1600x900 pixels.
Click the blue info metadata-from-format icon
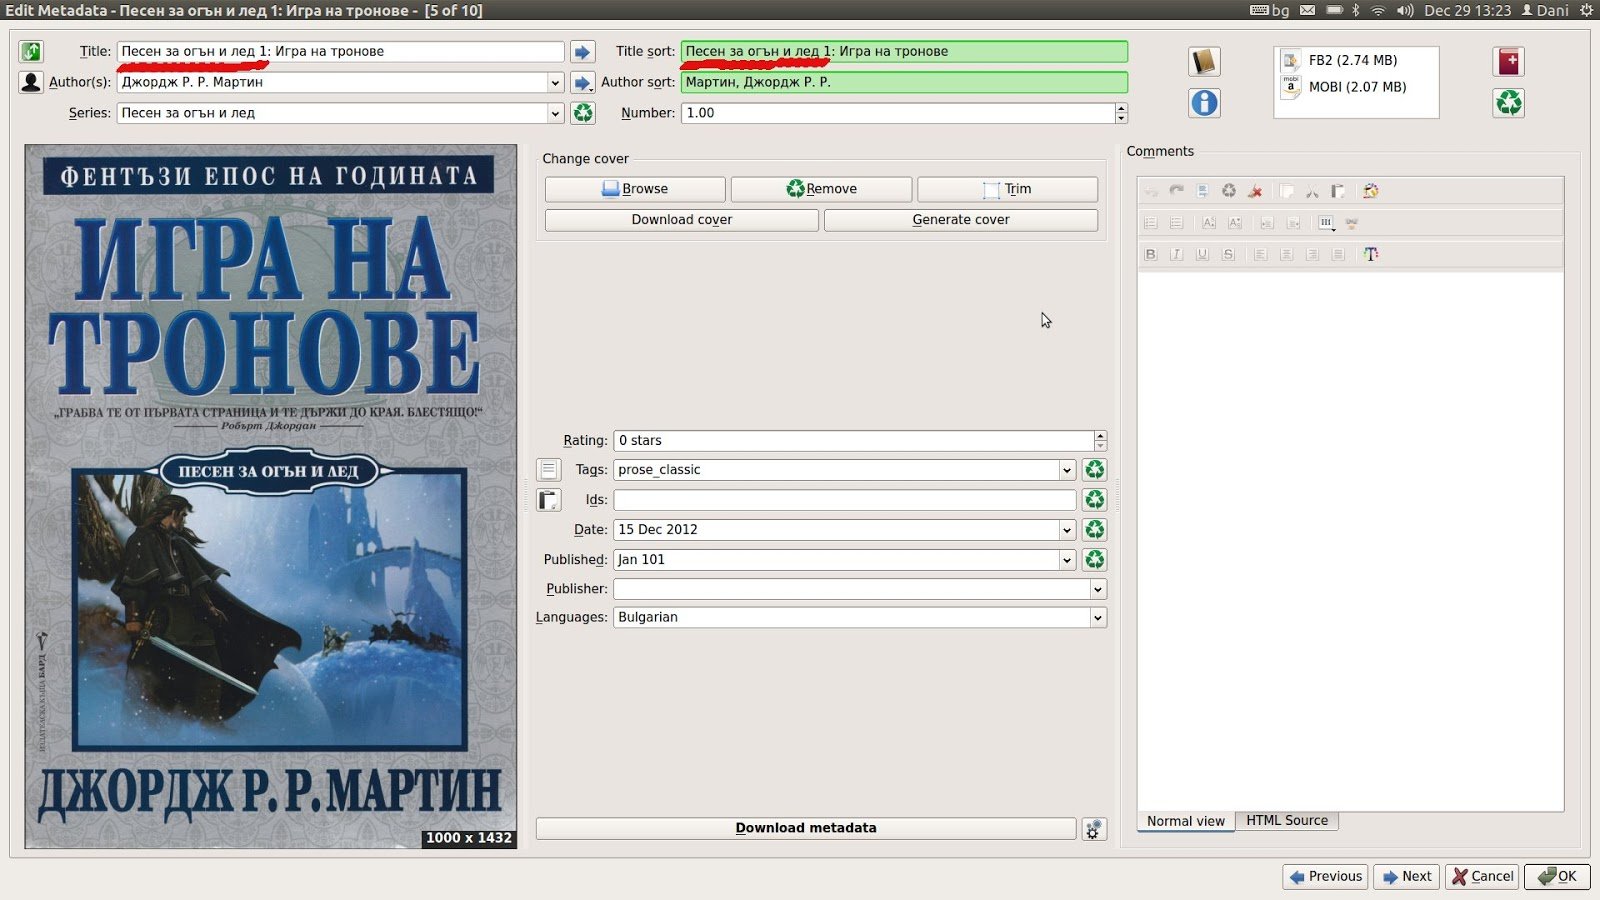(1204, 103)
